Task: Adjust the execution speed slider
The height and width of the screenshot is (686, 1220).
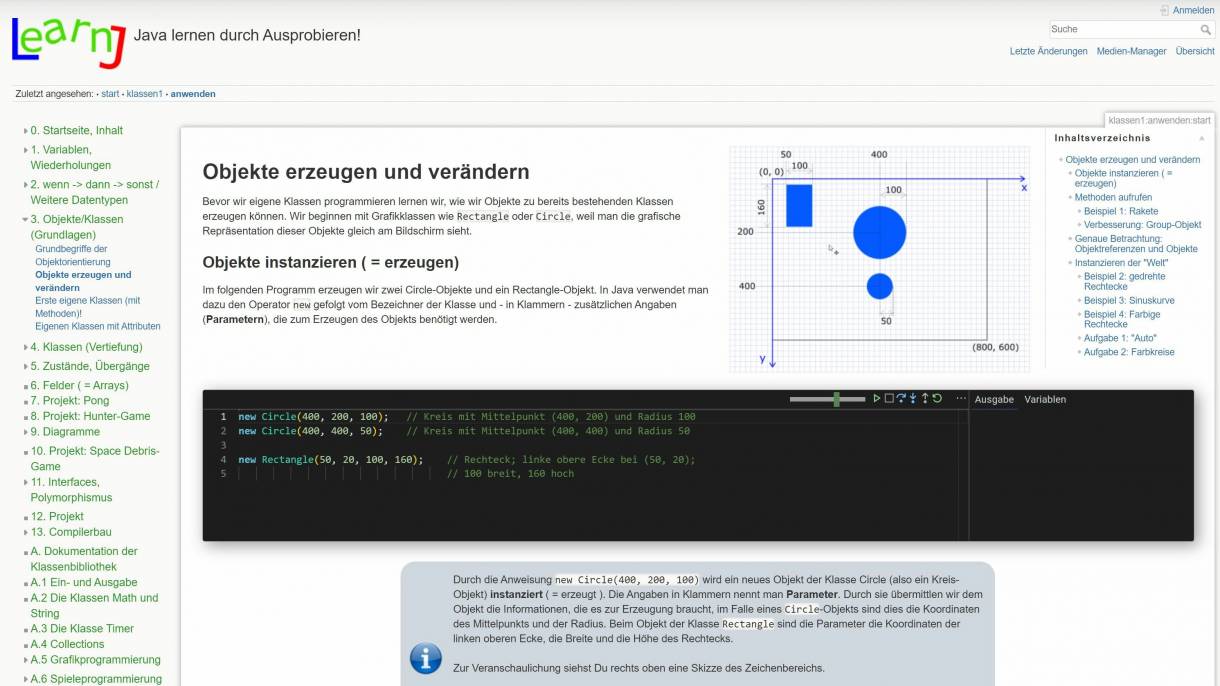Action: coord(836,399)
